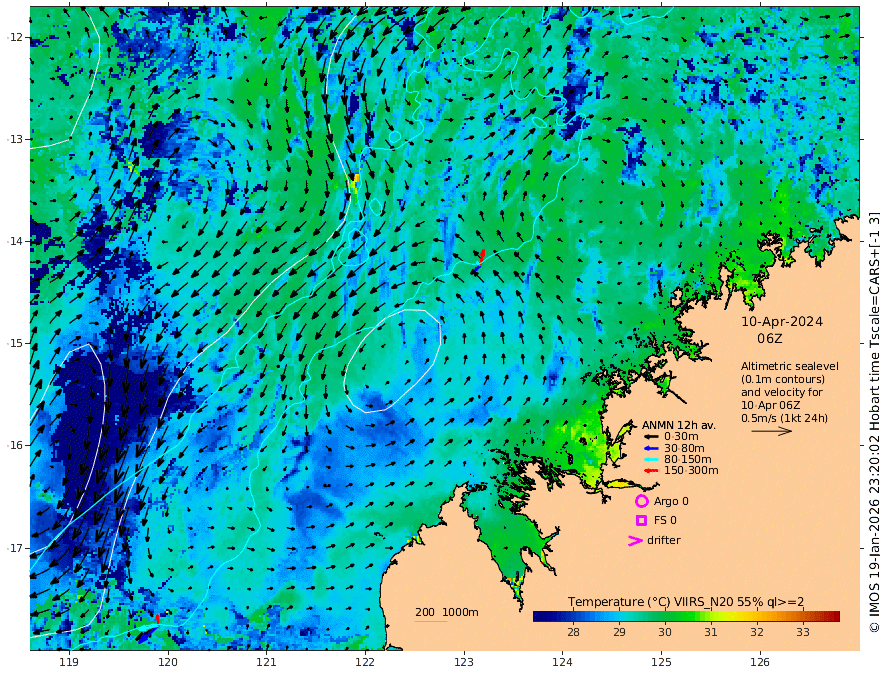Click the cyan 80-150m legend arrow
This screenshot has width=880, height=680.
(651, 460)
